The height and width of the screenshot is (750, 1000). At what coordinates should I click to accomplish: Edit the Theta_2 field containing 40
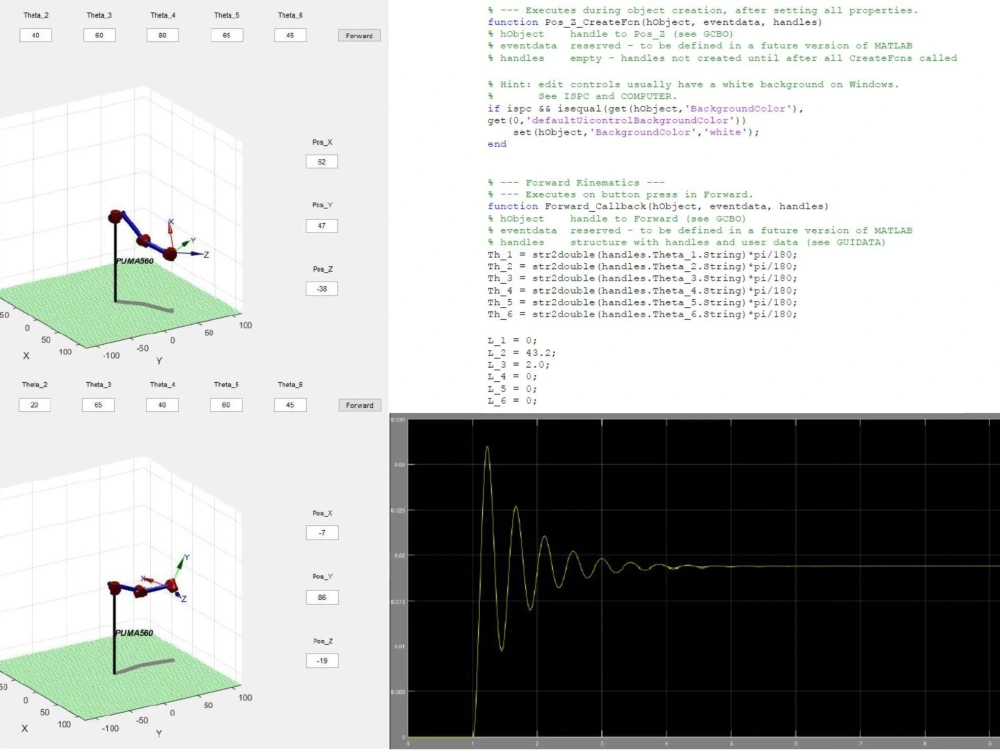(x=36, y=35)
